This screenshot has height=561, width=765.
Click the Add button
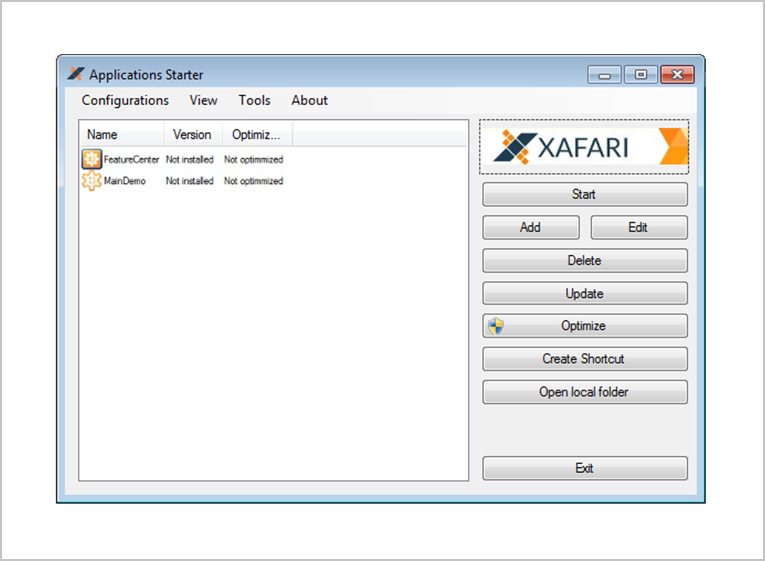tap(531, 227)
